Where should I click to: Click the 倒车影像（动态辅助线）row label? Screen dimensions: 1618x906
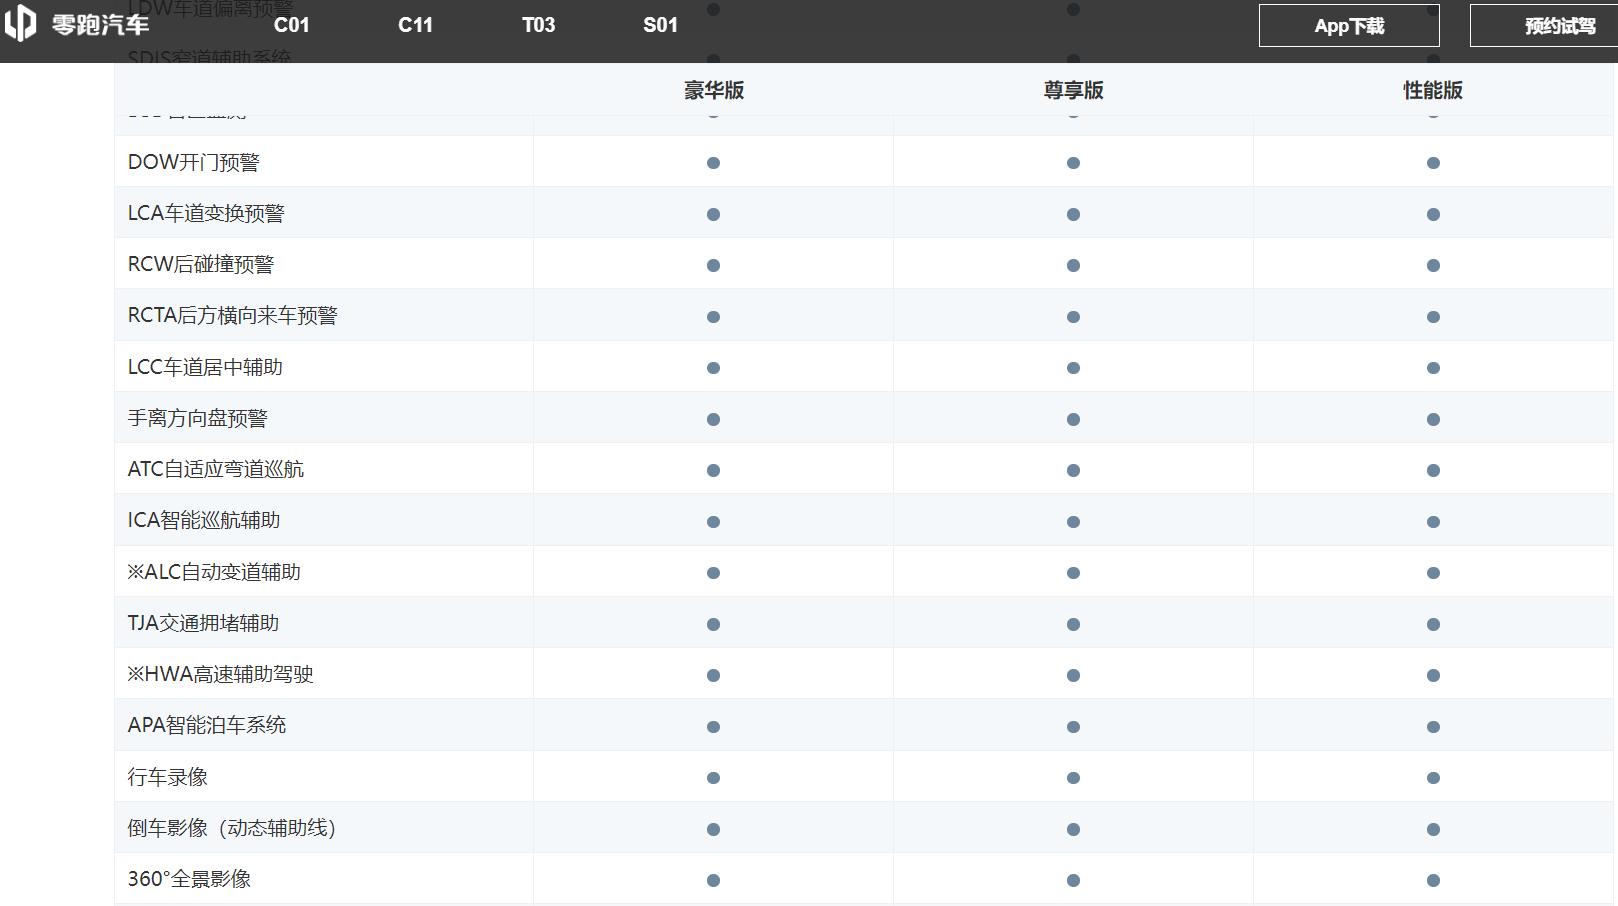[x=232, y=828]
